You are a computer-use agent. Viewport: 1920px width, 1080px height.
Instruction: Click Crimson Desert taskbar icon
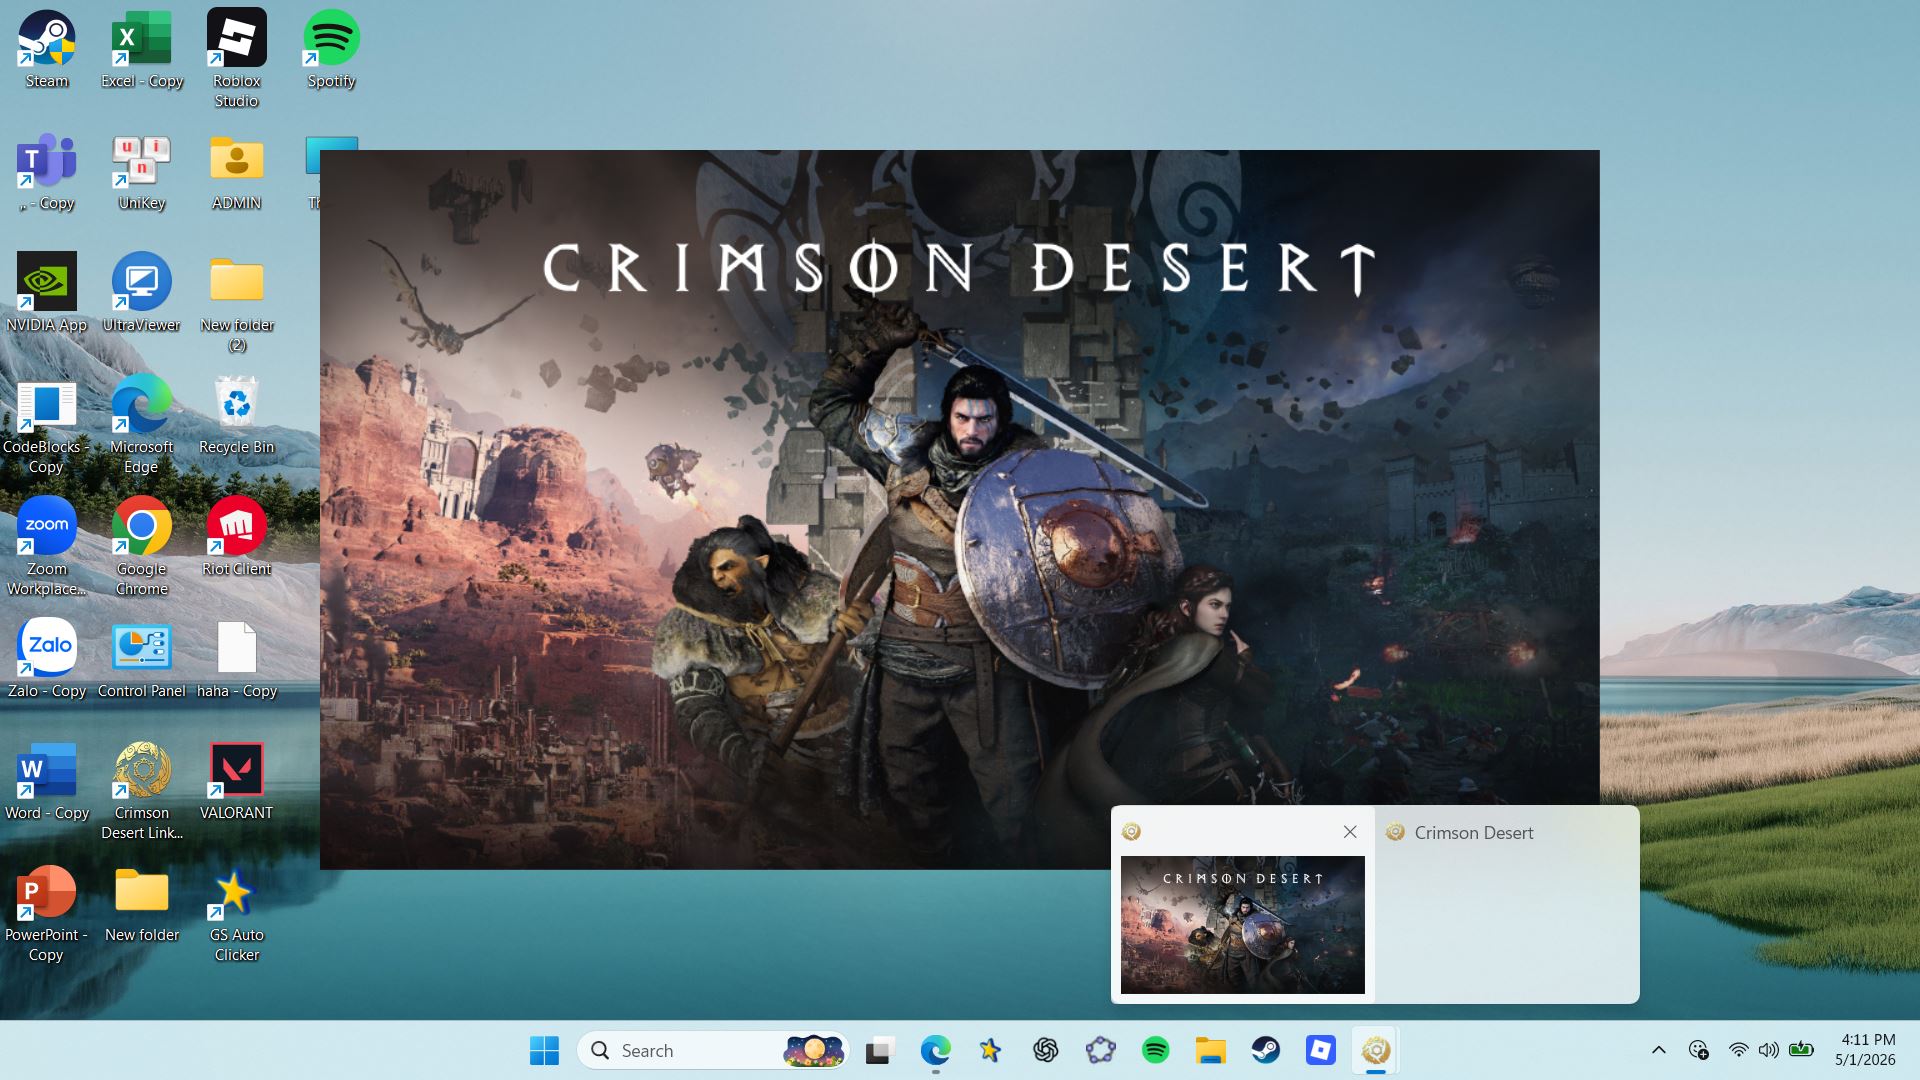pos(1376,1050)
